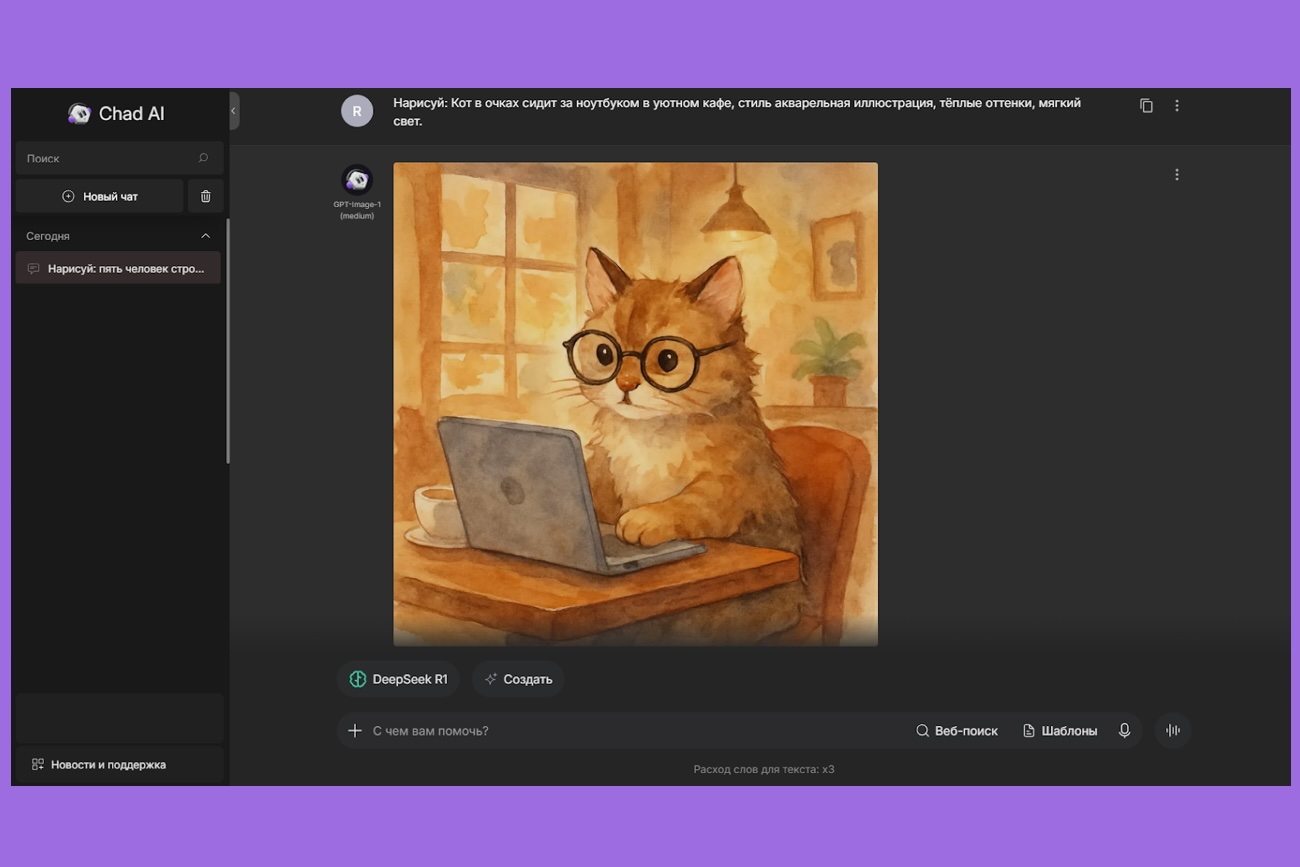Start voice mode with the waveform icon
This screenshot has height=867, width=1300.
1173,731
